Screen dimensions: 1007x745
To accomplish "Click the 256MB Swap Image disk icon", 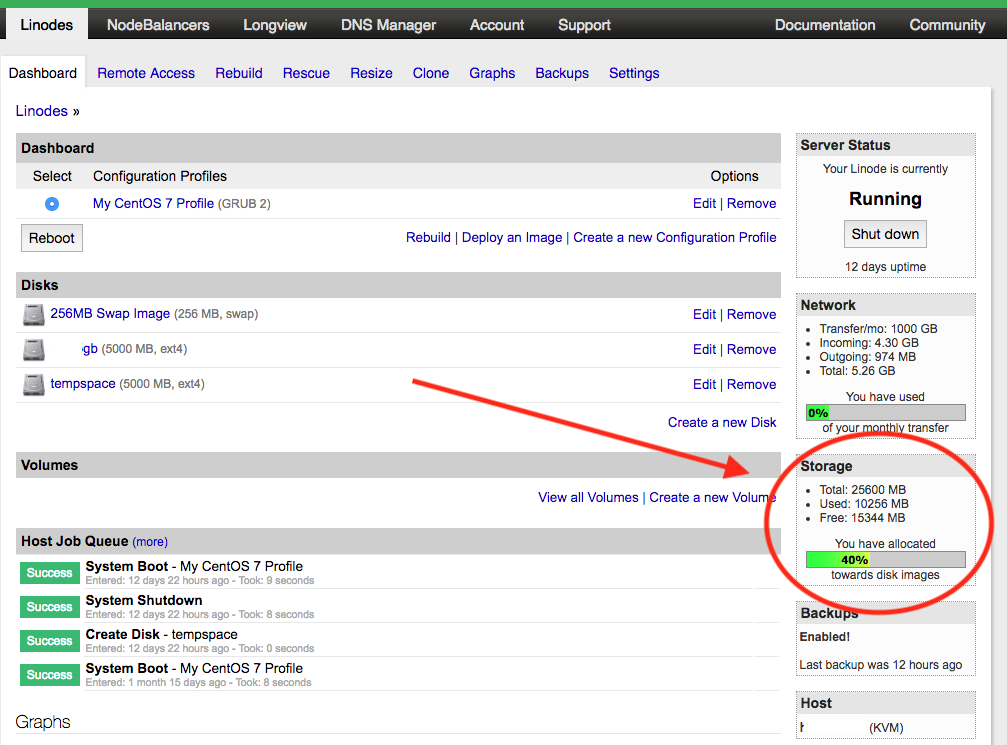I will pyautogui.click(x=33, y=315).
